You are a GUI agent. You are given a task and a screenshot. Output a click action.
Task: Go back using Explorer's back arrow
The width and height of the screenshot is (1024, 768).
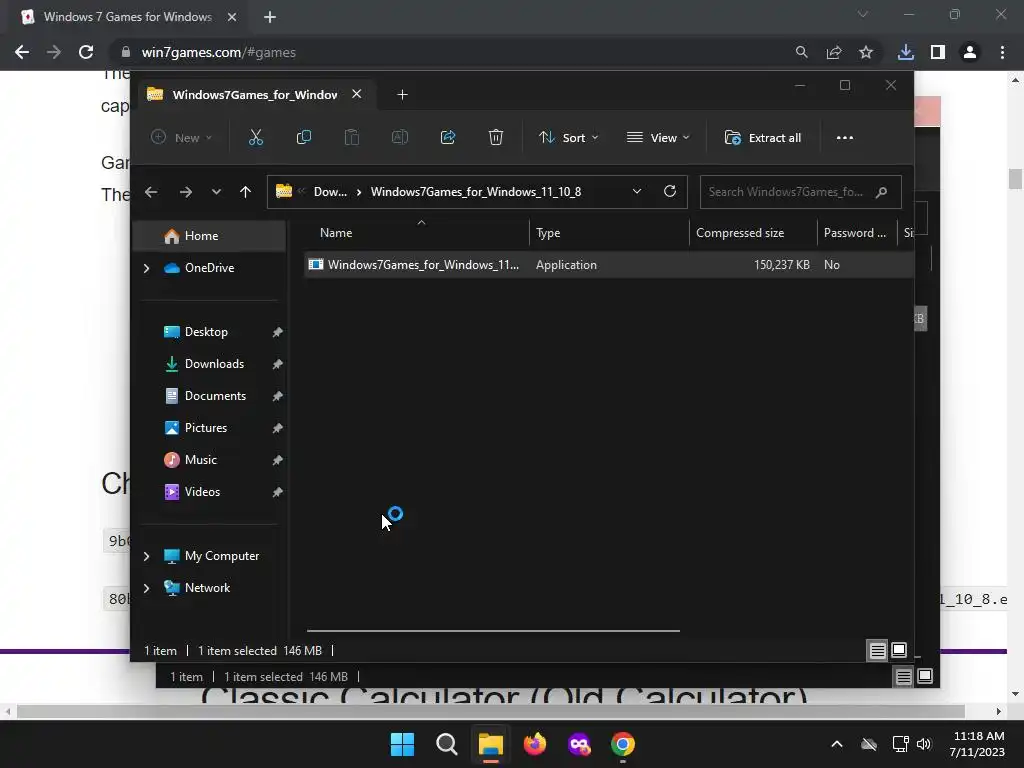(x=151, y=192)
